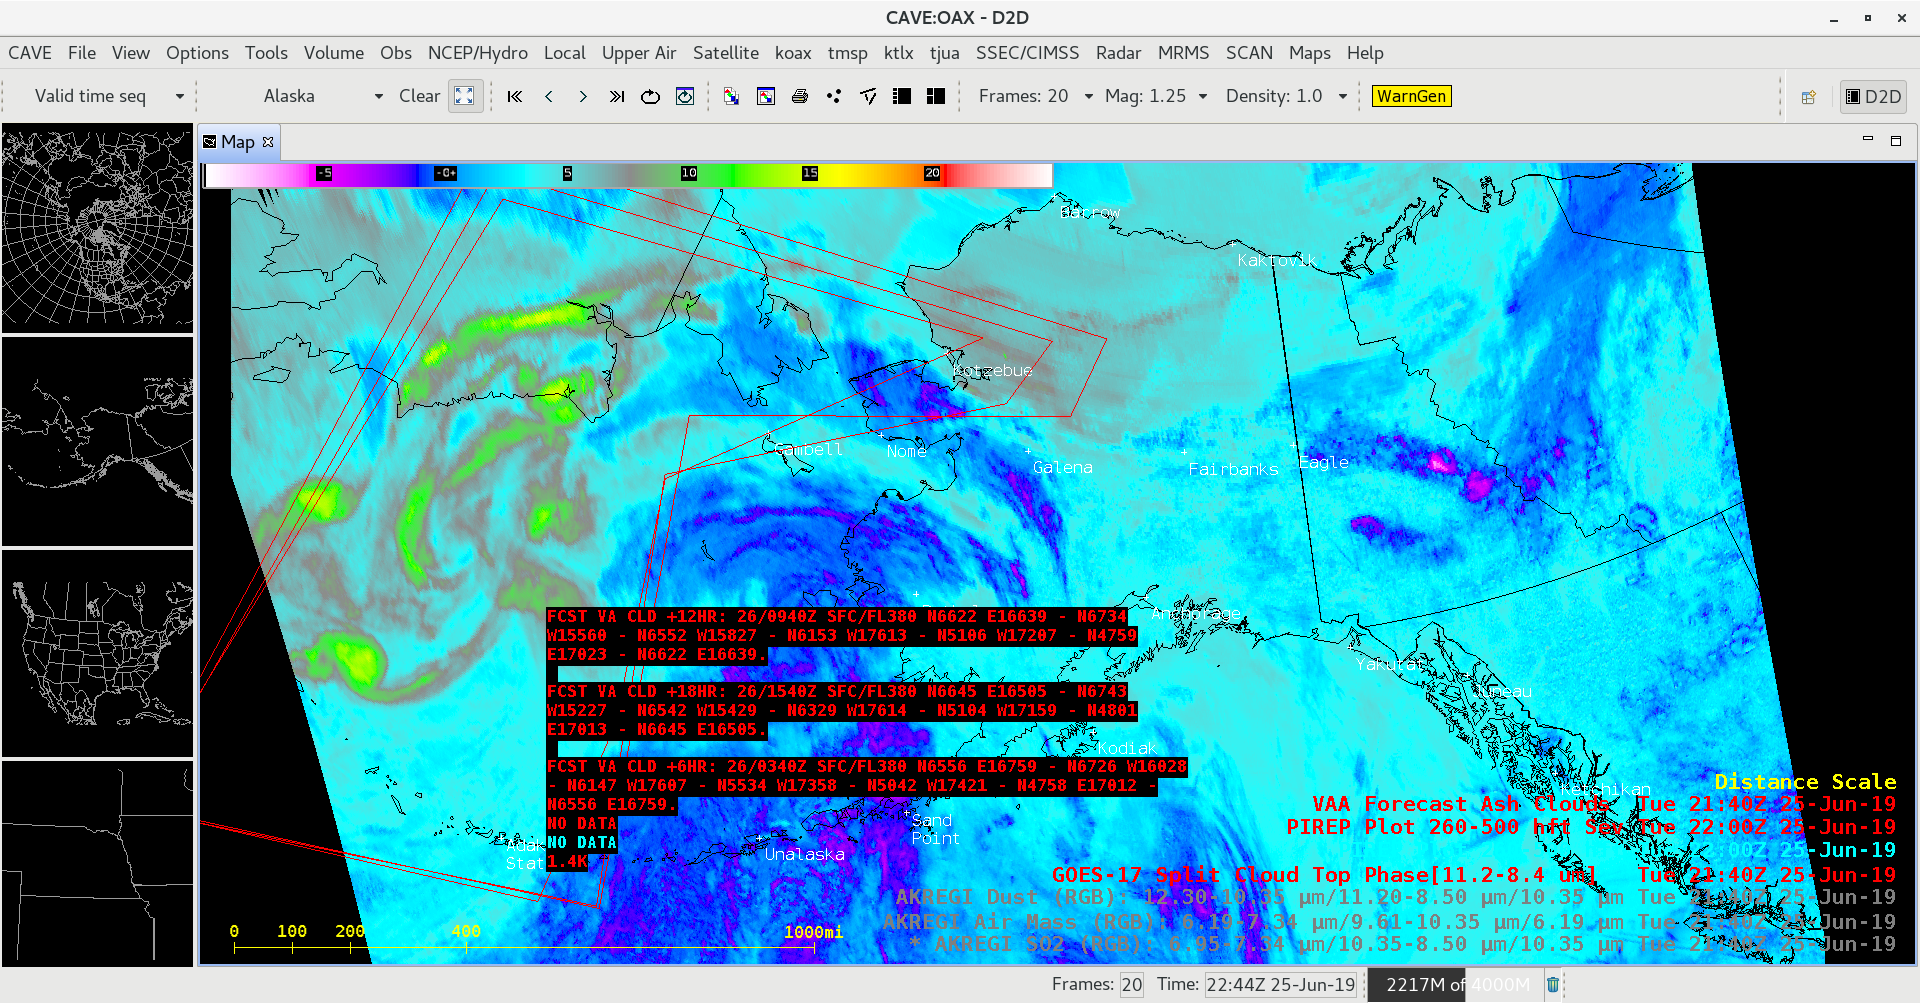Jump to the last frame

pyautogui.click(x=617, y=96)
